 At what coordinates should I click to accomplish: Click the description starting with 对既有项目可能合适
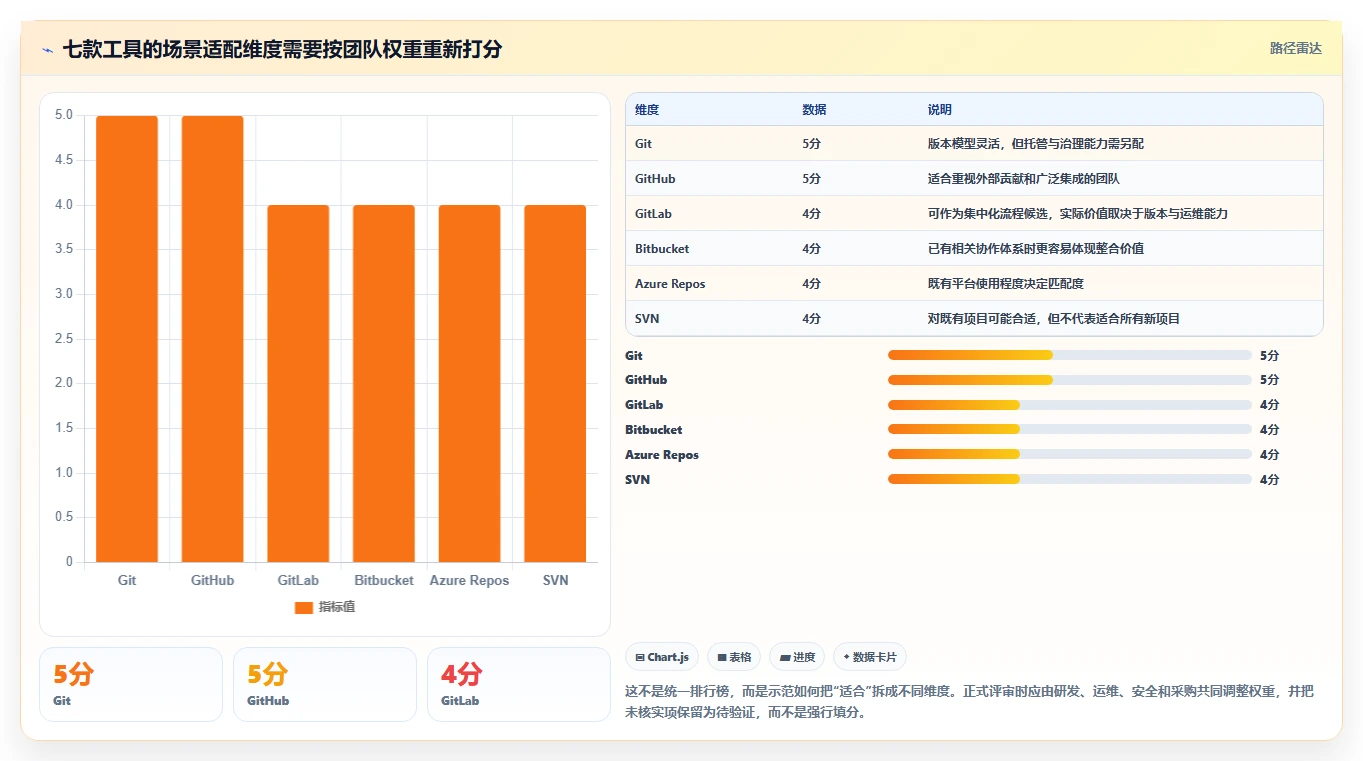pos(1054,319)
